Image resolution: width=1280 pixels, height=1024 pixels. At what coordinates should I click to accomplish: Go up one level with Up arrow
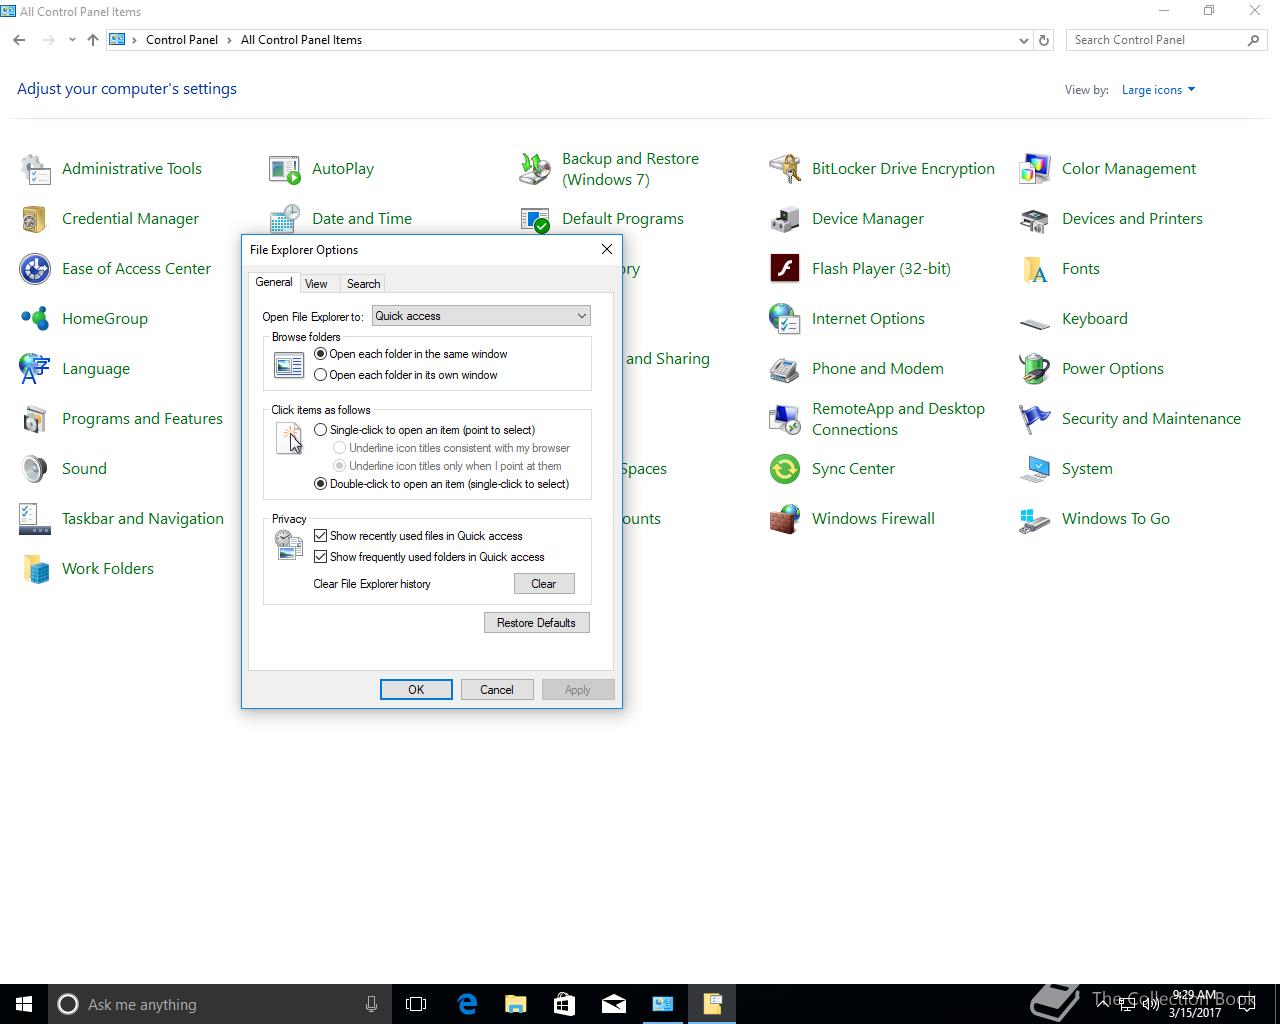point(93,40)
